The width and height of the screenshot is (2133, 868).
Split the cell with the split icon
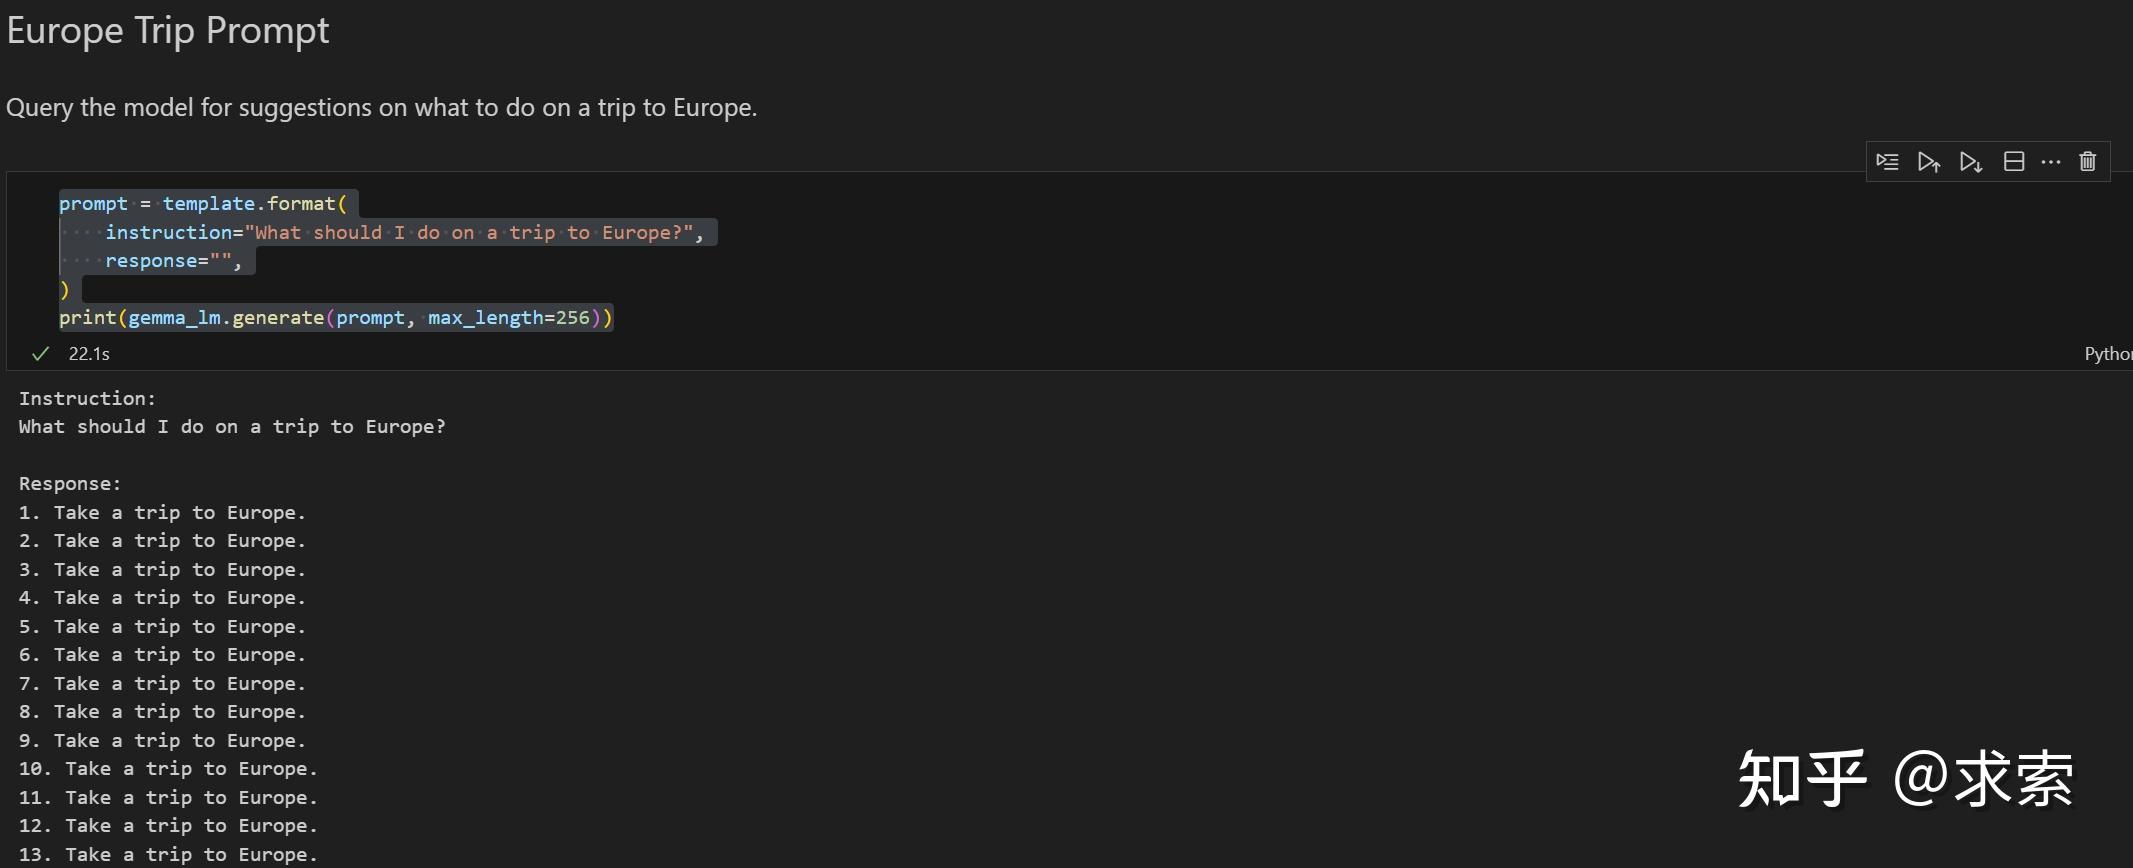2014,162
